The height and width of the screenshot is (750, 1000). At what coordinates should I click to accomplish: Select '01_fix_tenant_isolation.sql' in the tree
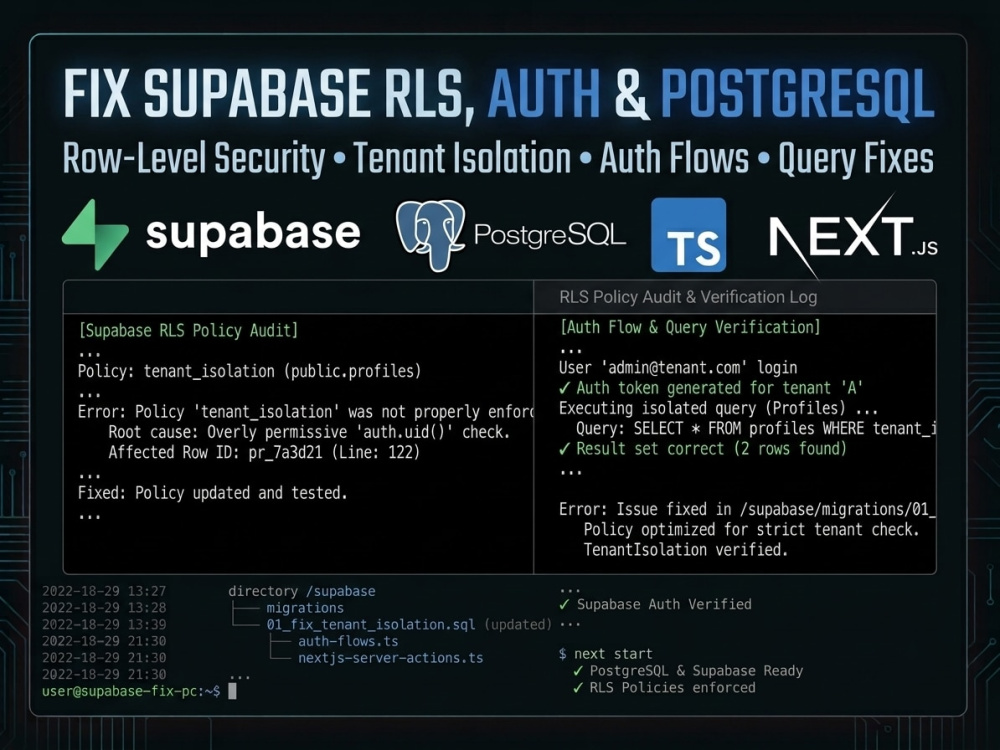click(371, 624)
